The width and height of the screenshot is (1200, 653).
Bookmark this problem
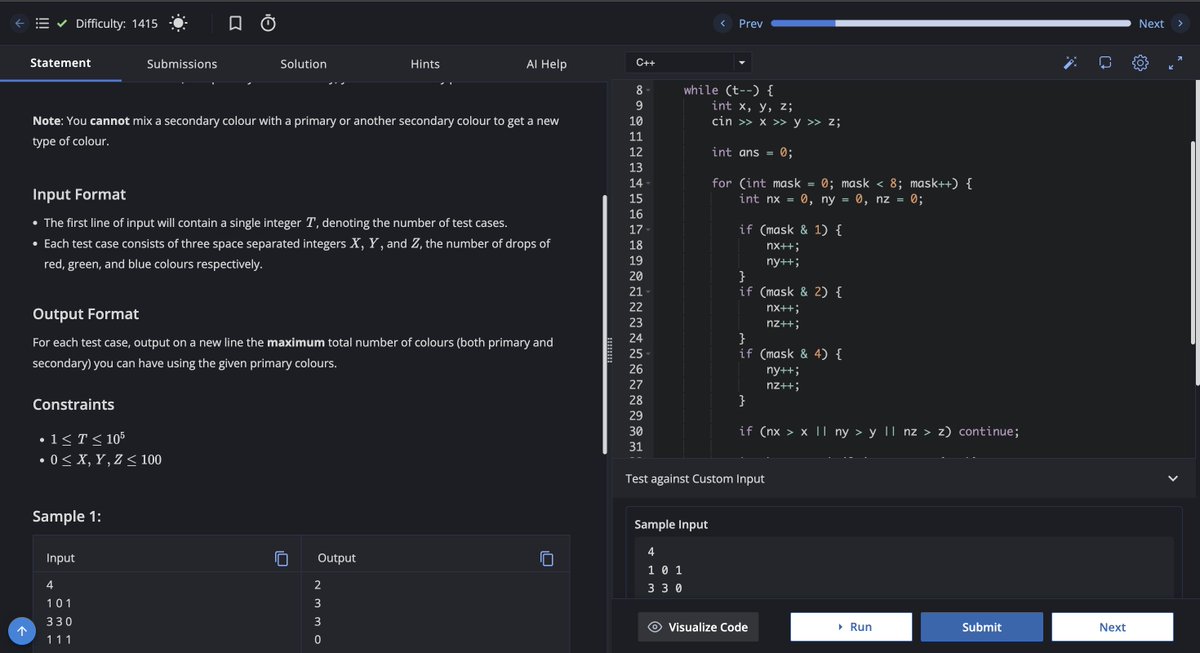(235, 22)
